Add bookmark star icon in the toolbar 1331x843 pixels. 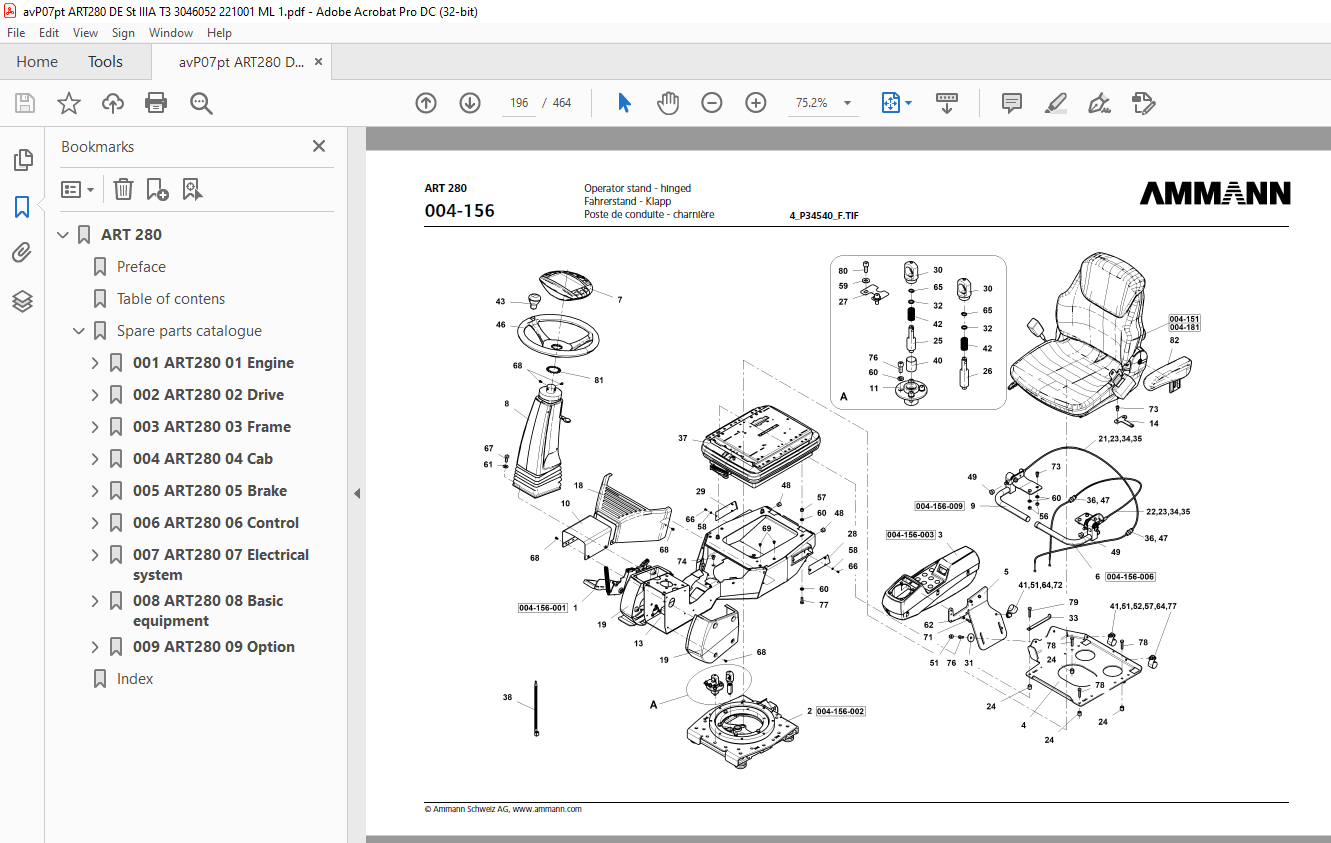69,103
